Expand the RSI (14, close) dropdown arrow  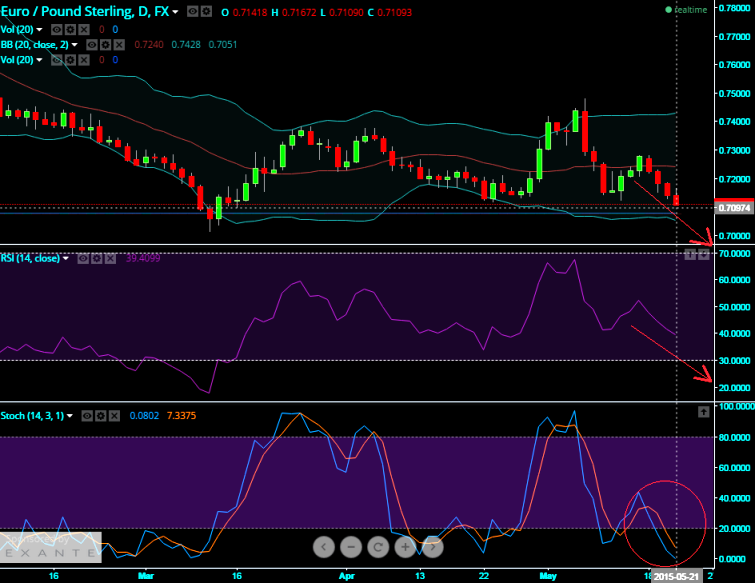[x=66, y=259]
